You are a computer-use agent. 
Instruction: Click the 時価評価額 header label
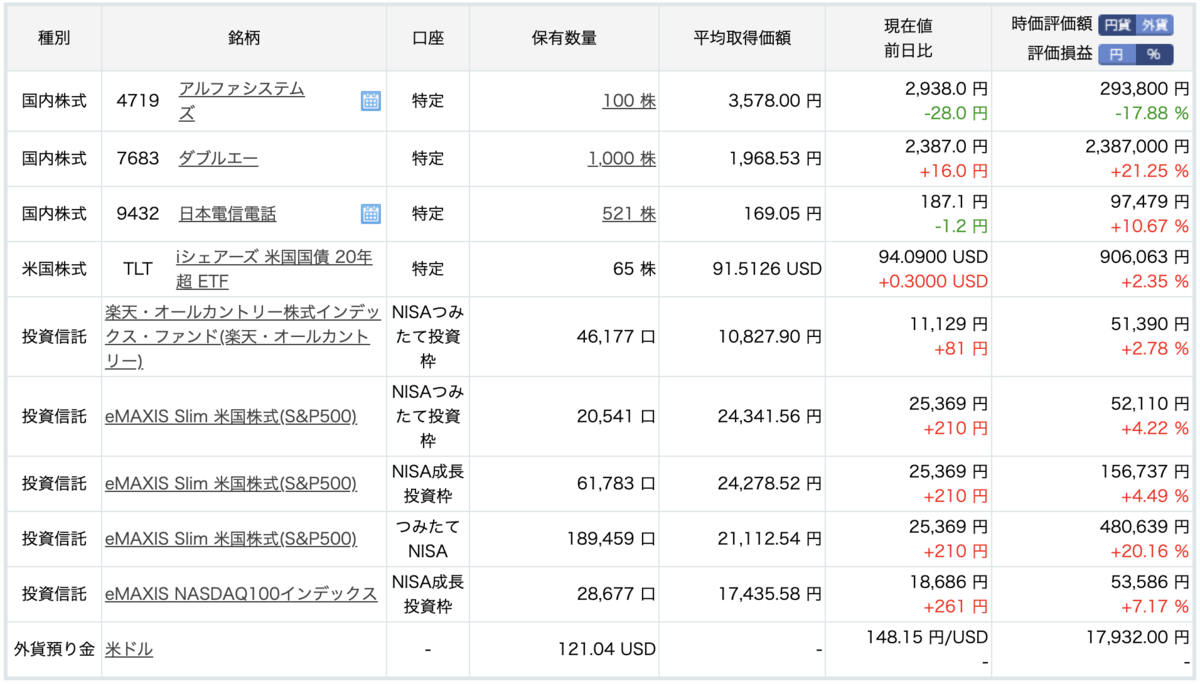click(1052, 25)
